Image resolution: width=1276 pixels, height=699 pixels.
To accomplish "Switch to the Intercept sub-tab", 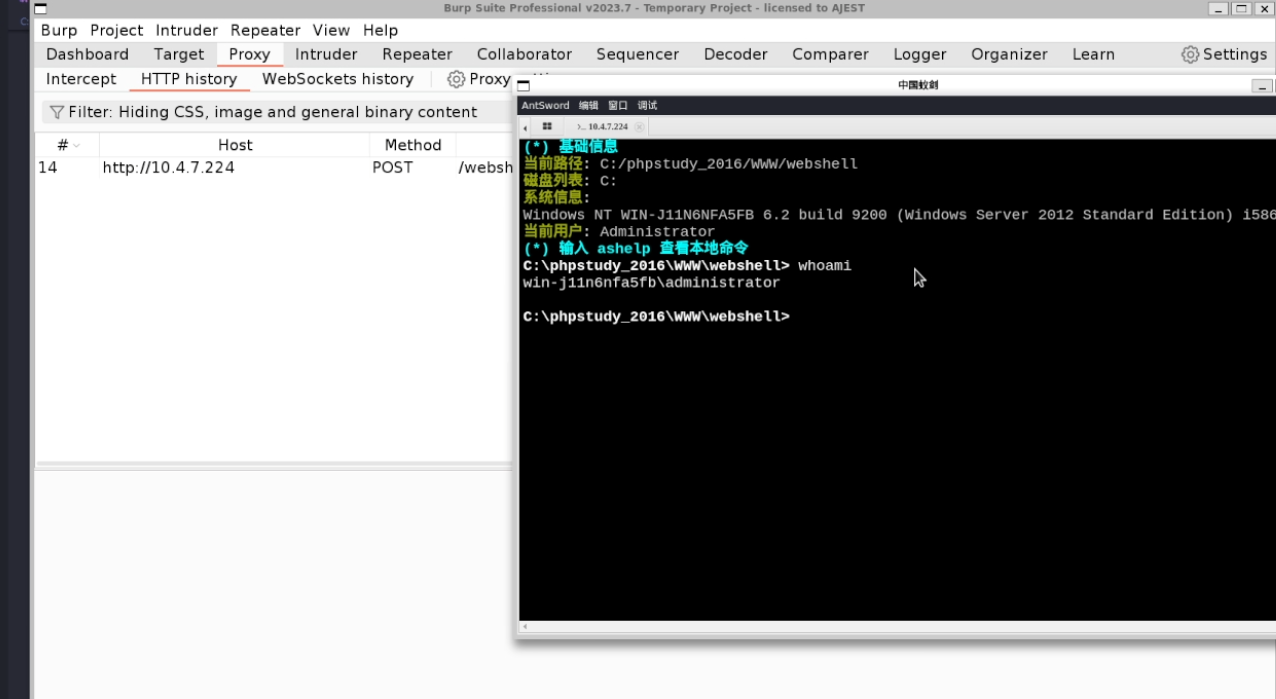I will (81, 78).
